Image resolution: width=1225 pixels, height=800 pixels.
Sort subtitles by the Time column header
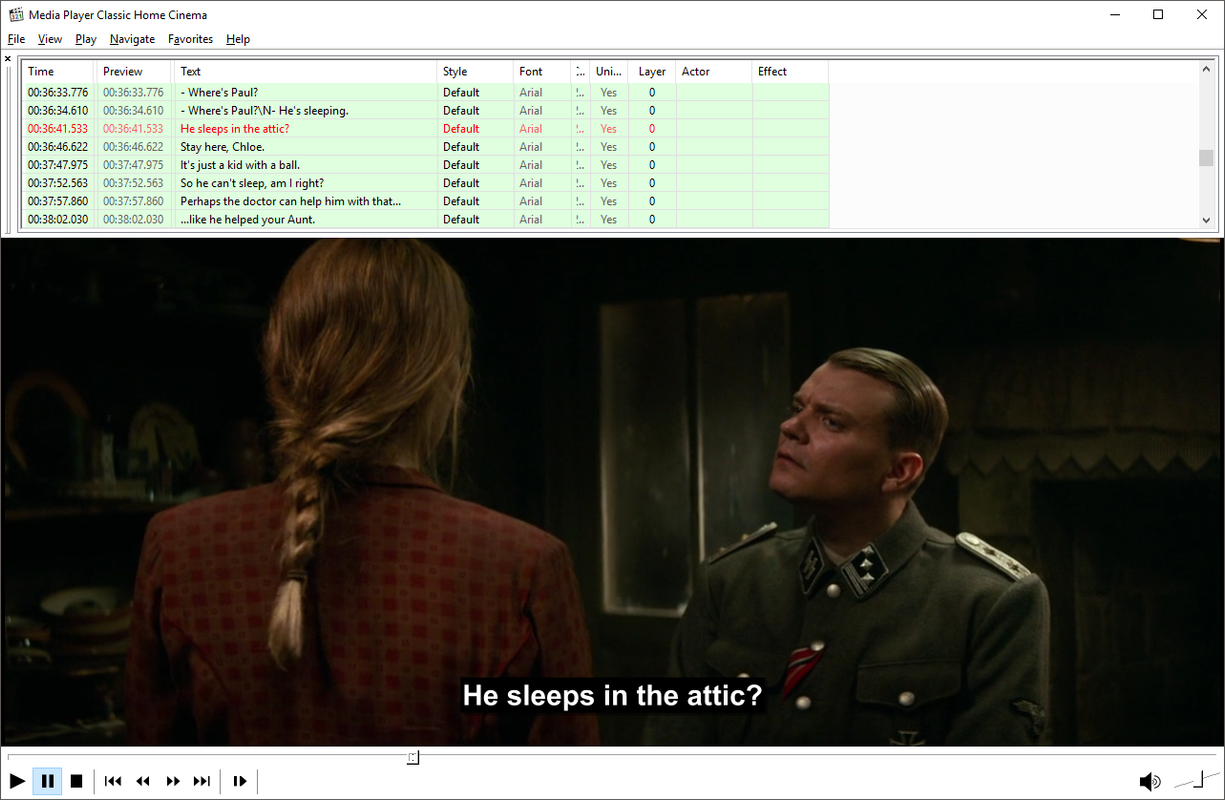tap(58, 71)
